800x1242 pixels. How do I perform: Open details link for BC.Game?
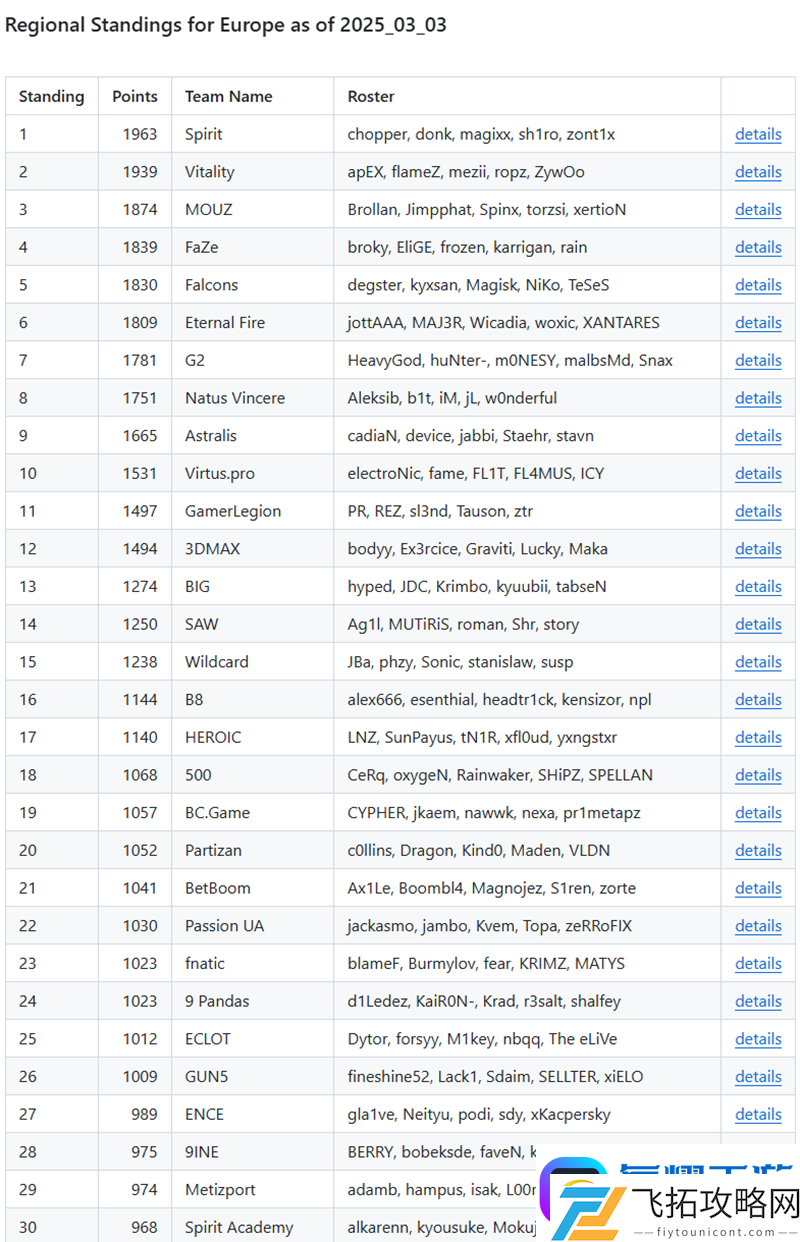point(758,813)
